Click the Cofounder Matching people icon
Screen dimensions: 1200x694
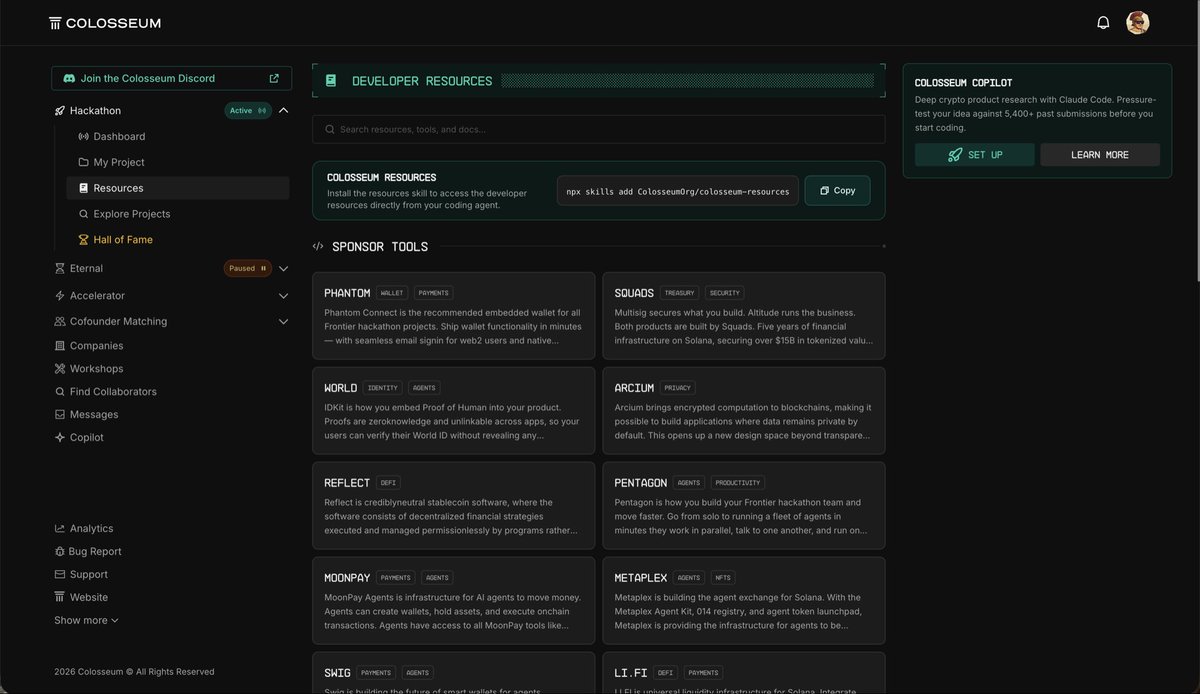click(x=60, y=322)
